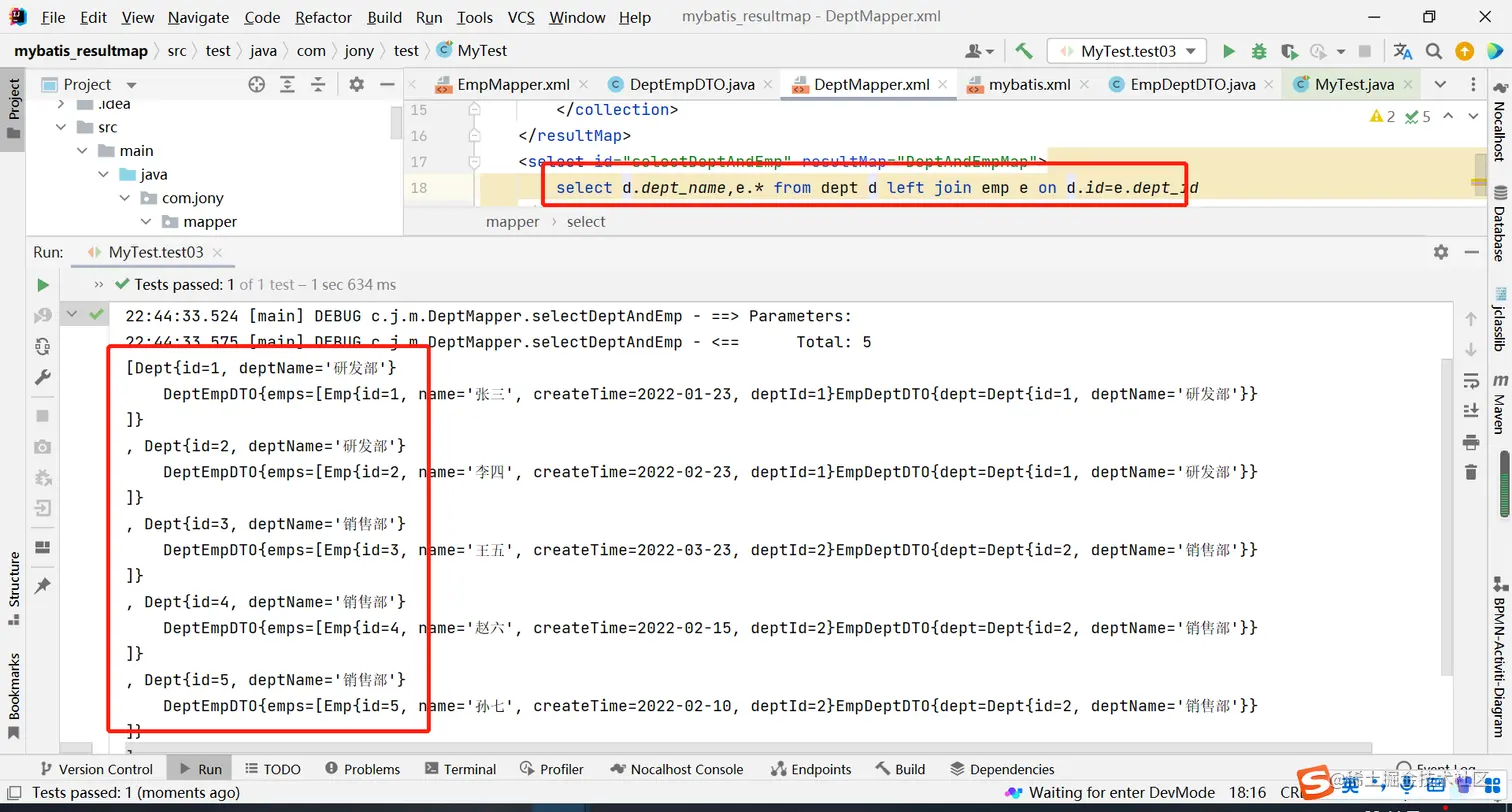Image resolution: width=1512 pixels, height=812 pixels.
Task: Collapse the passed test tree node
Action: [72, 315]
